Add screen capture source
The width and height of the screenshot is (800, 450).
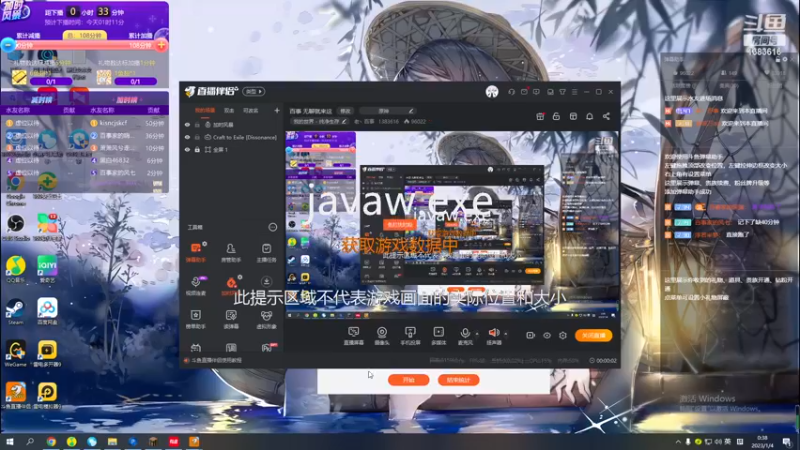(354, 336)
